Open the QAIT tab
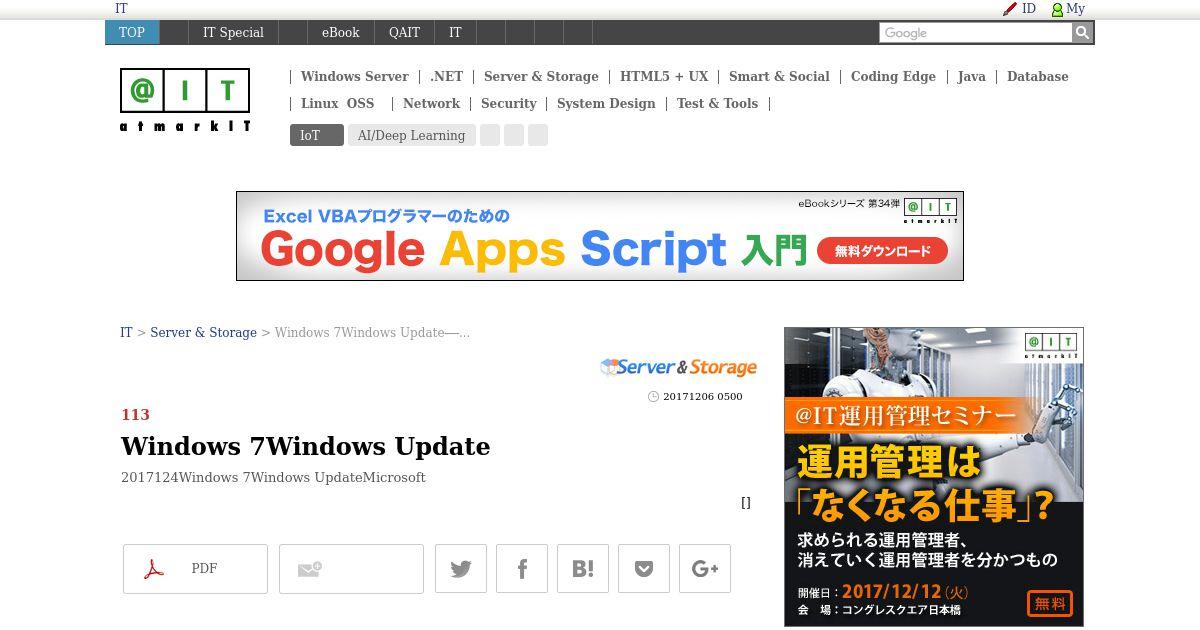 pos(404,32)
